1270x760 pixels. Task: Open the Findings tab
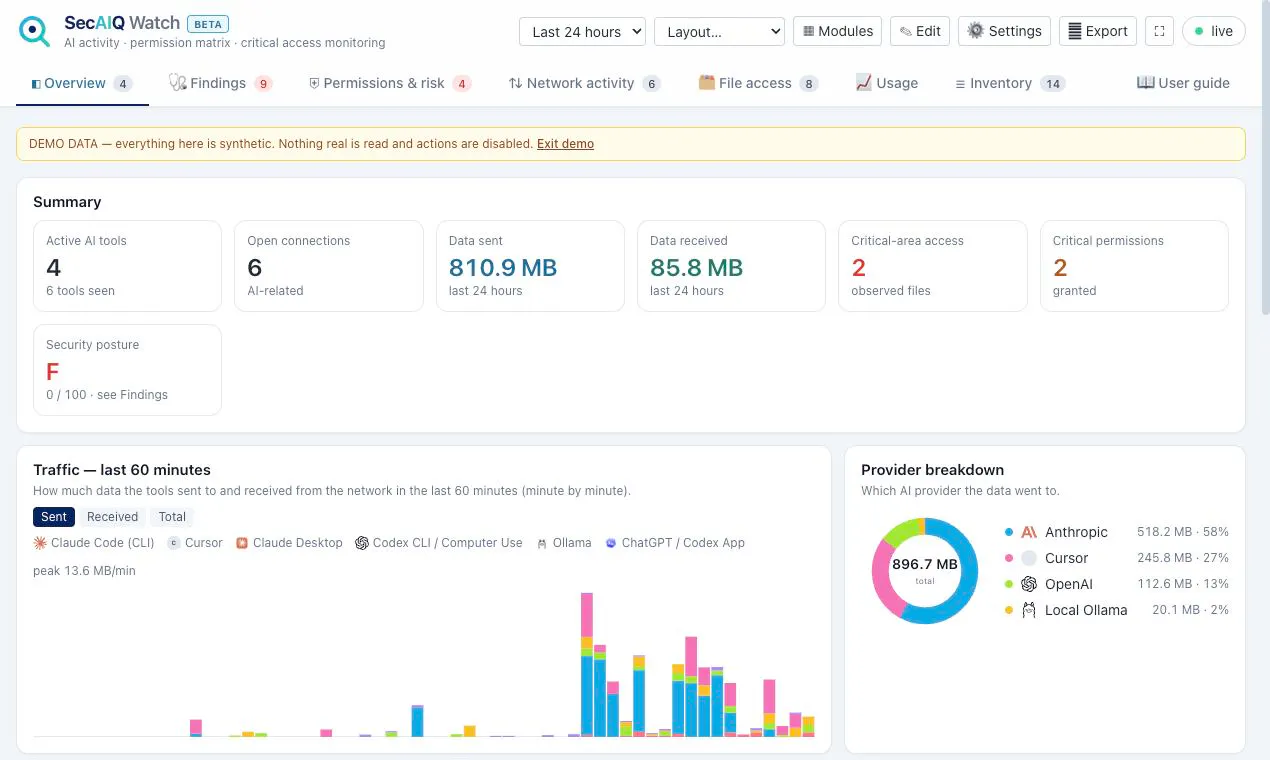pos(220,83)
